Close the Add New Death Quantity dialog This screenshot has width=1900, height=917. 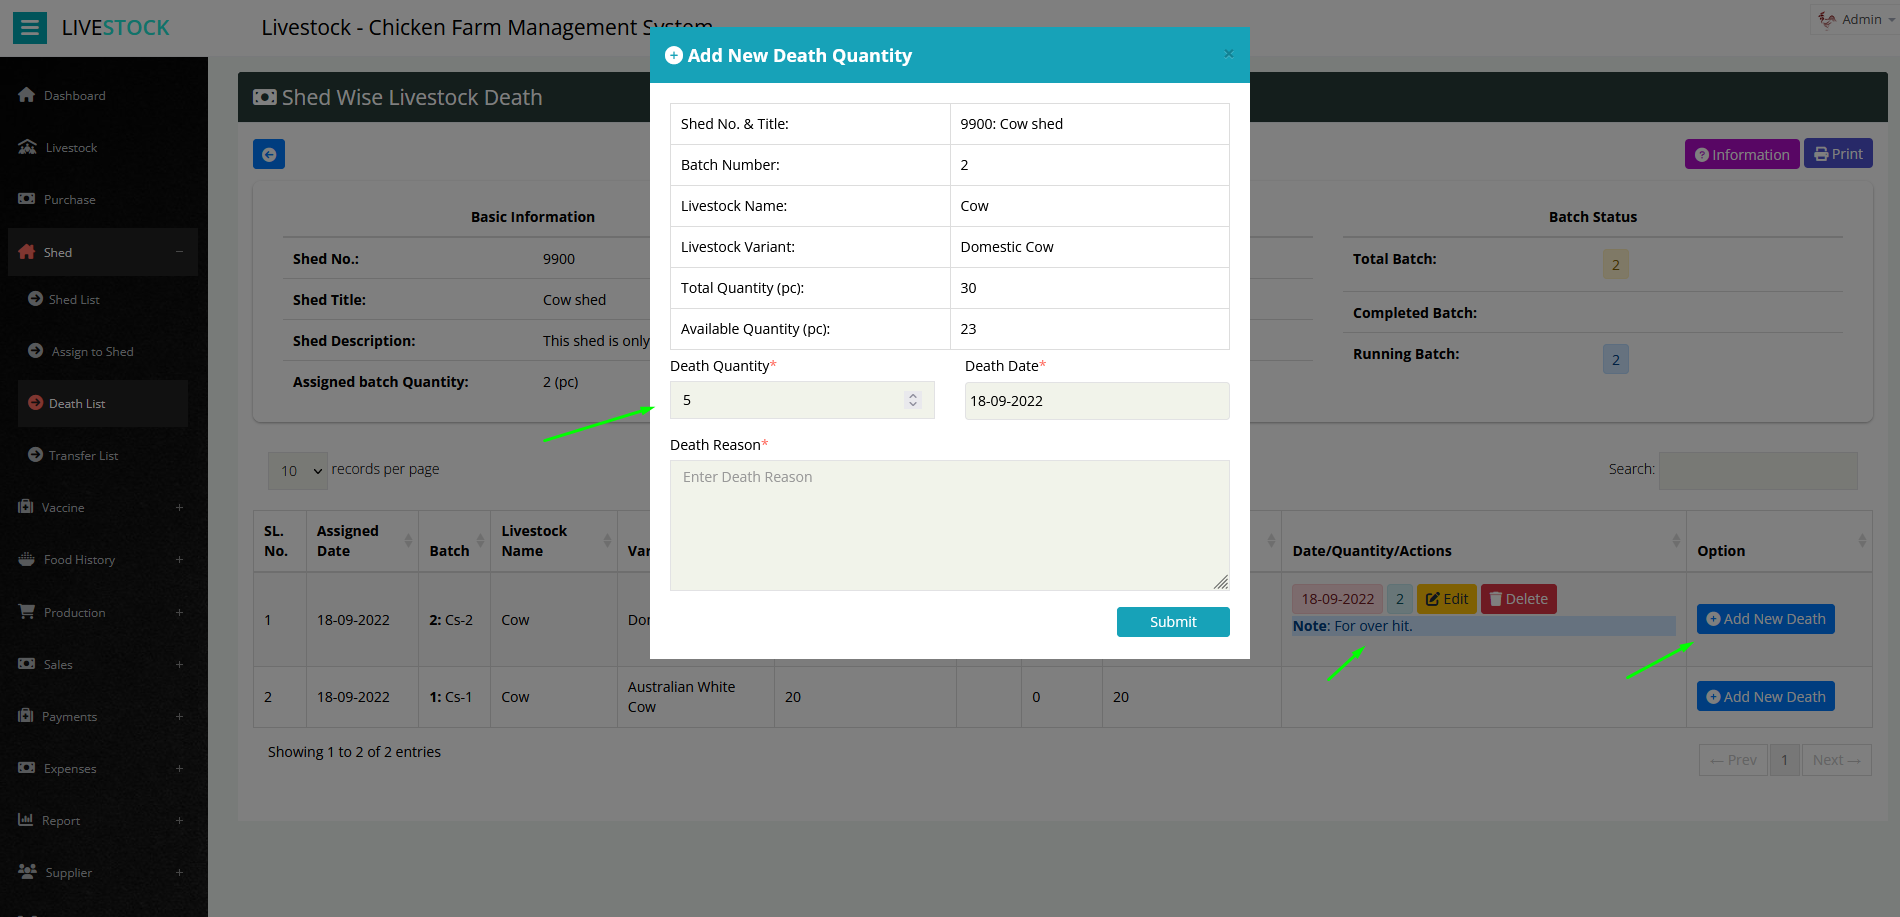click(1228, 54)
